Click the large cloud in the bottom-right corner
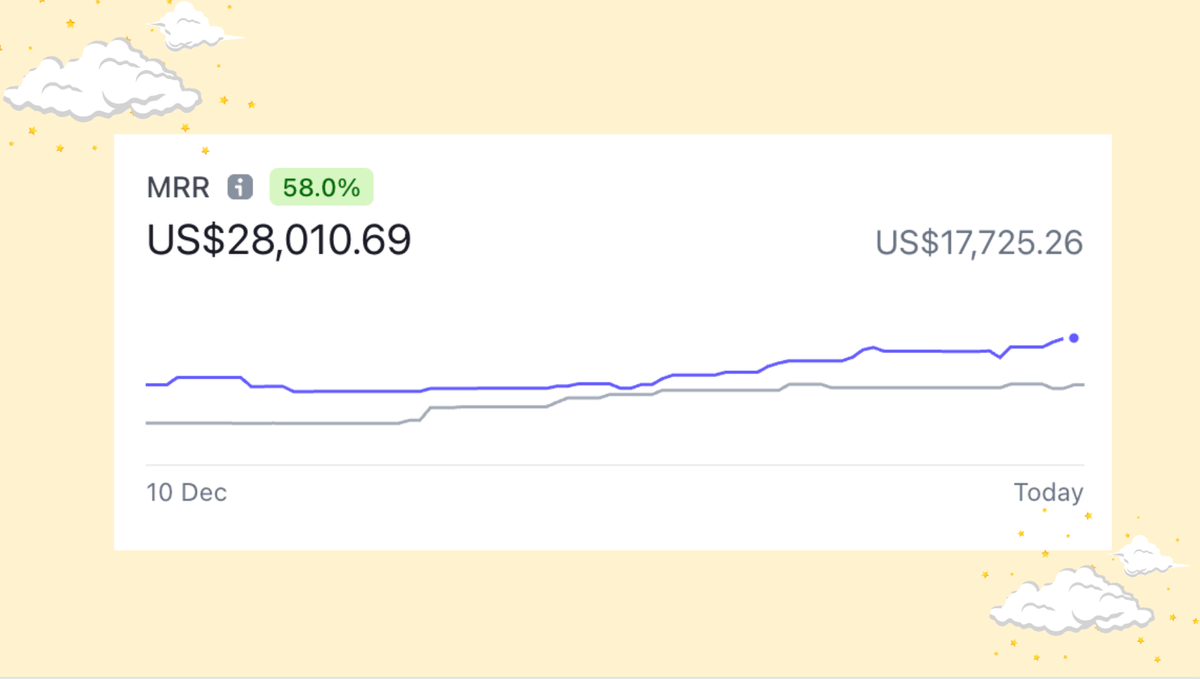This screenshot has width=1200, height=679. click(1070, 602)
